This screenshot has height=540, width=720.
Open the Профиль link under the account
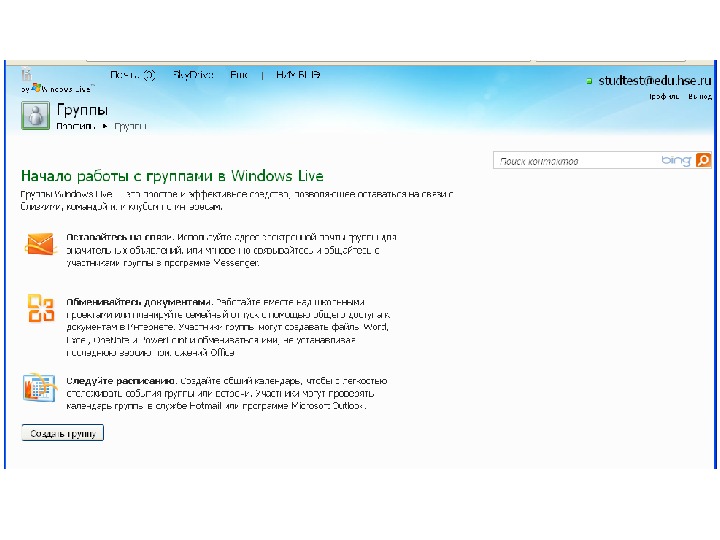click(664, 96)
